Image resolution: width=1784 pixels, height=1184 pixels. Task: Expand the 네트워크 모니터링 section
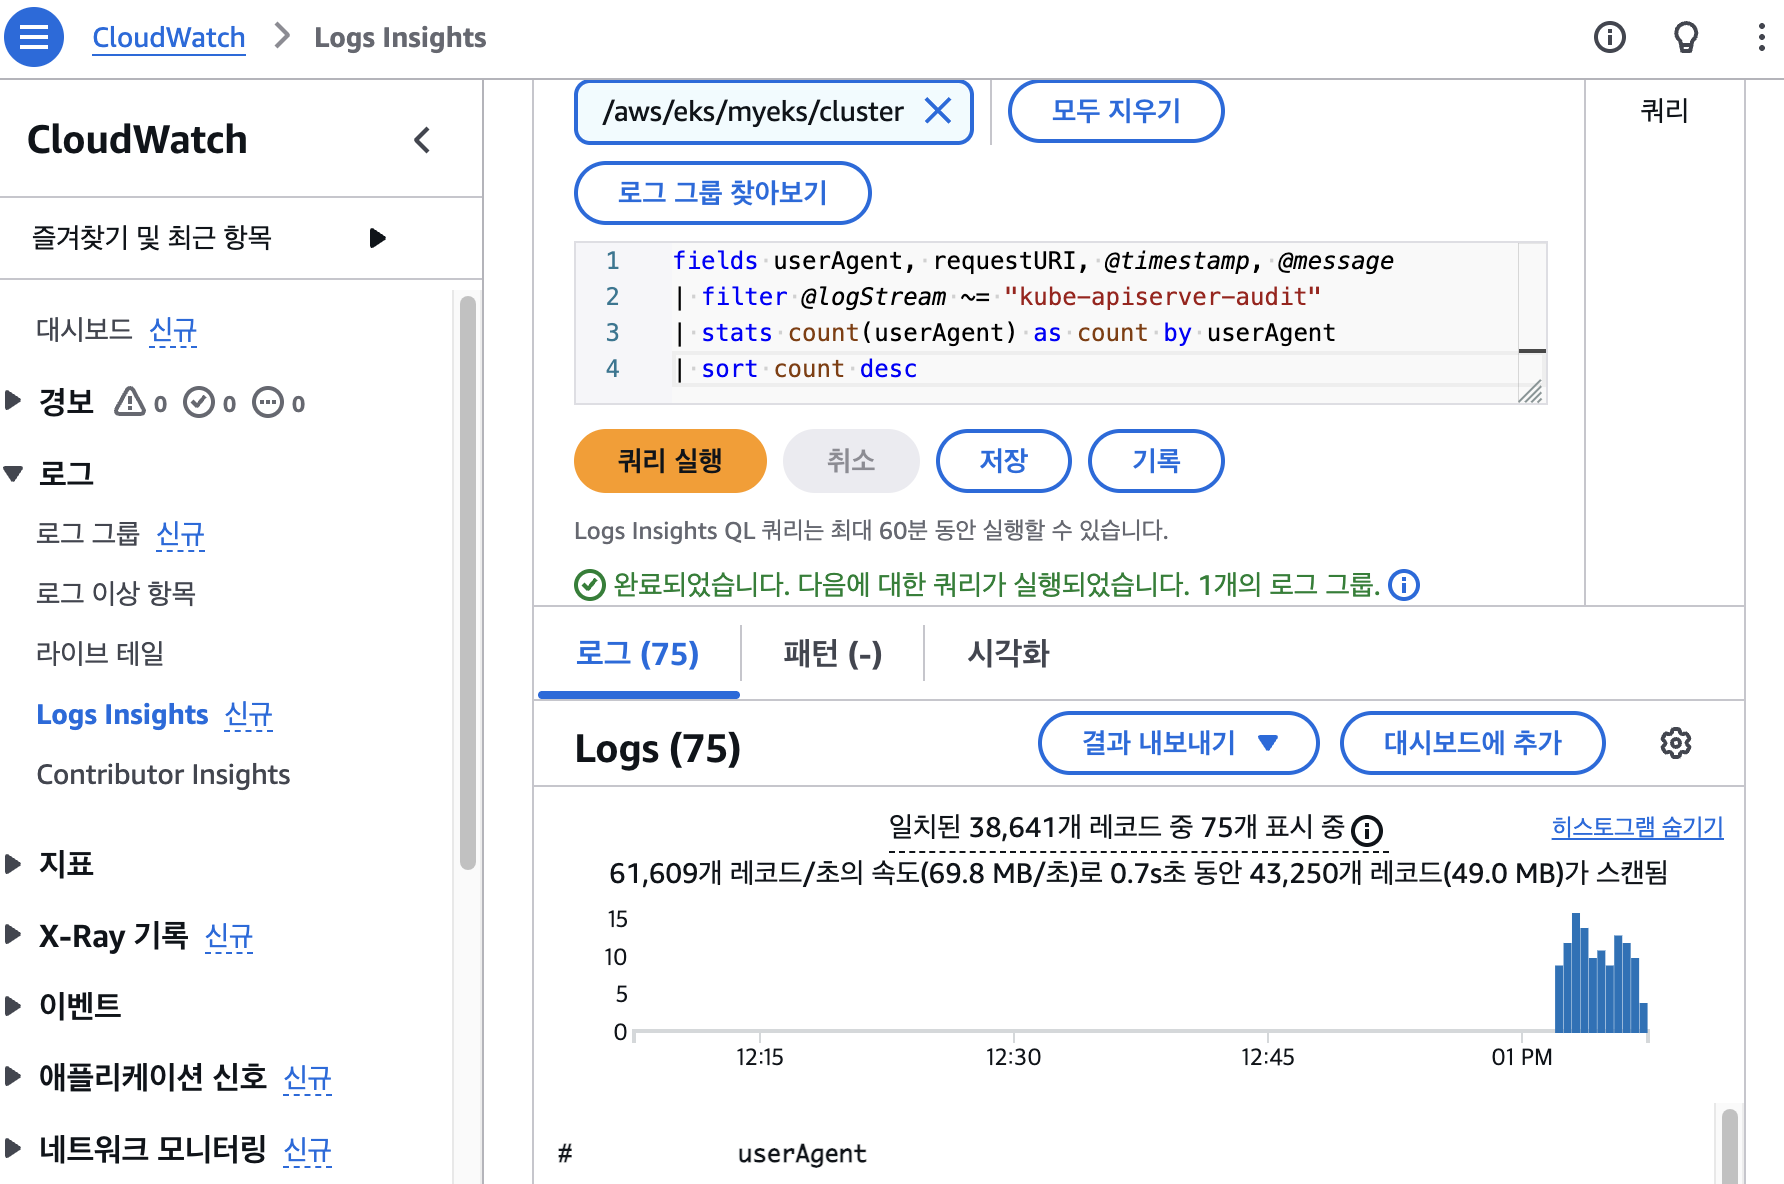click(x=13, y=1148)
